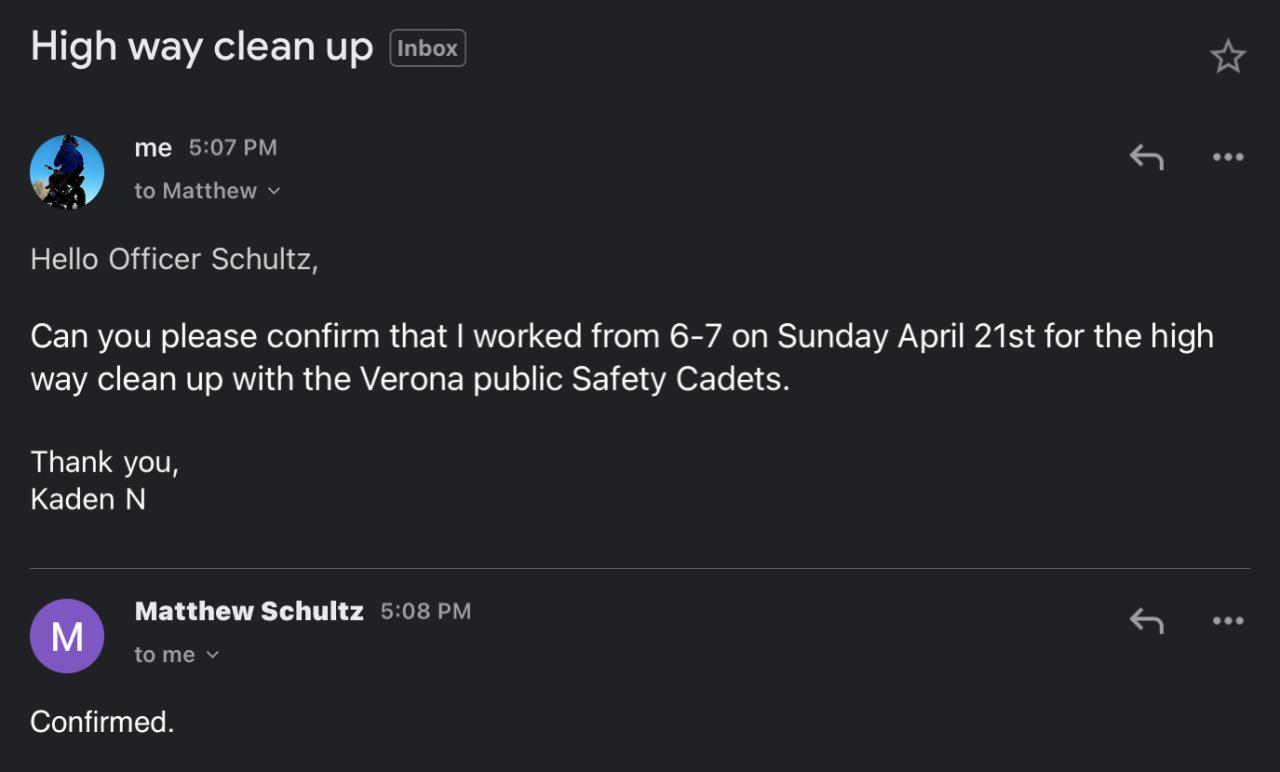
Task: Star the High way clean up conversation
Action: tap(1227, 57)
